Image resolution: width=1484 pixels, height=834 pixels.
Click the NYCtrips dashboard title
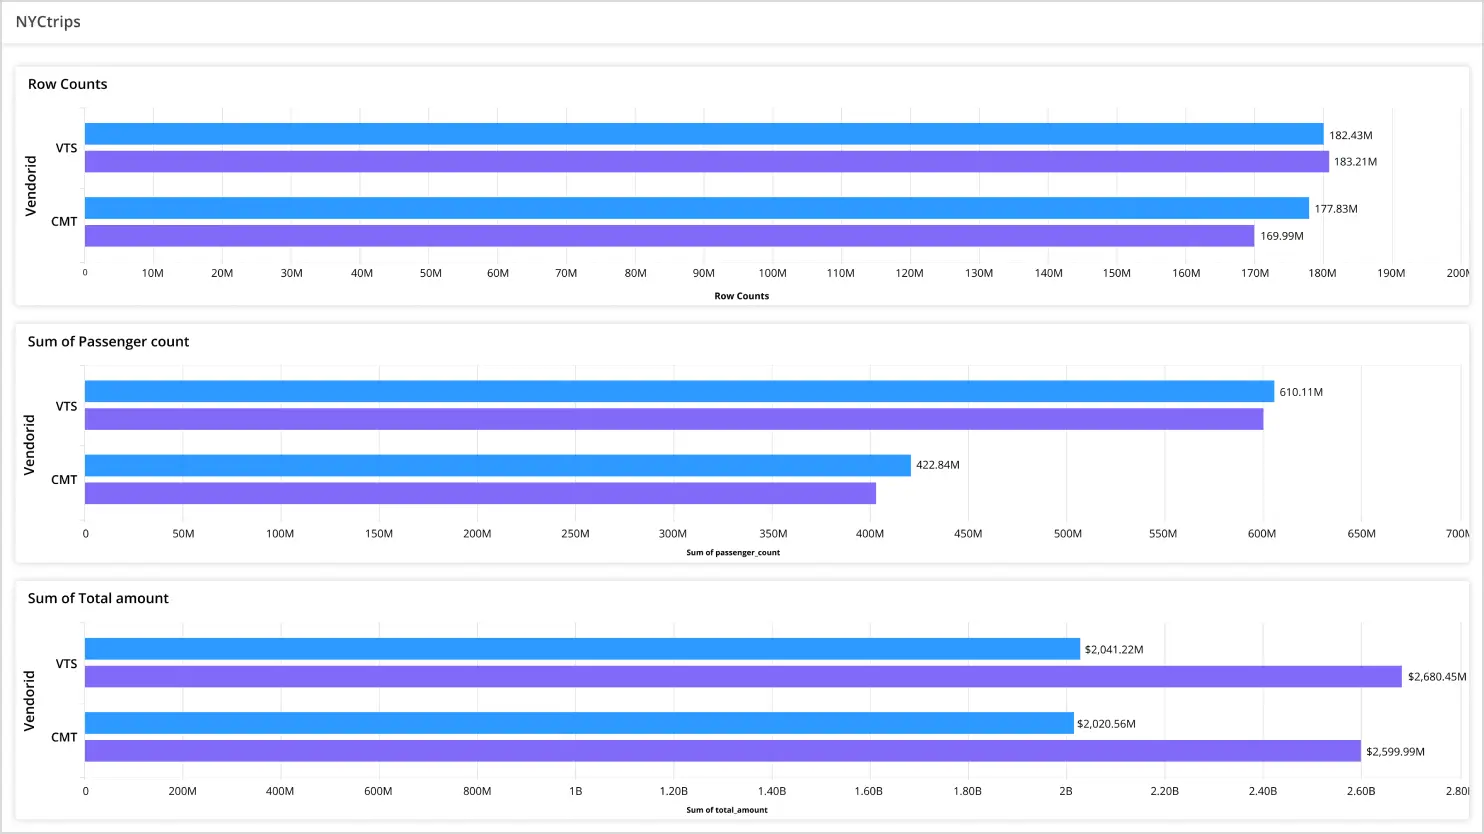pos(48,22)
